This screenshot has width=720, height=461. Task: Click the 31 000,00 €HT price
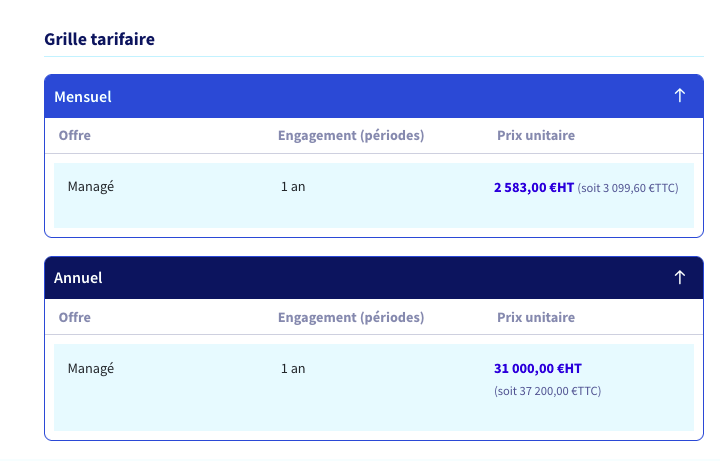click(538, 368)
